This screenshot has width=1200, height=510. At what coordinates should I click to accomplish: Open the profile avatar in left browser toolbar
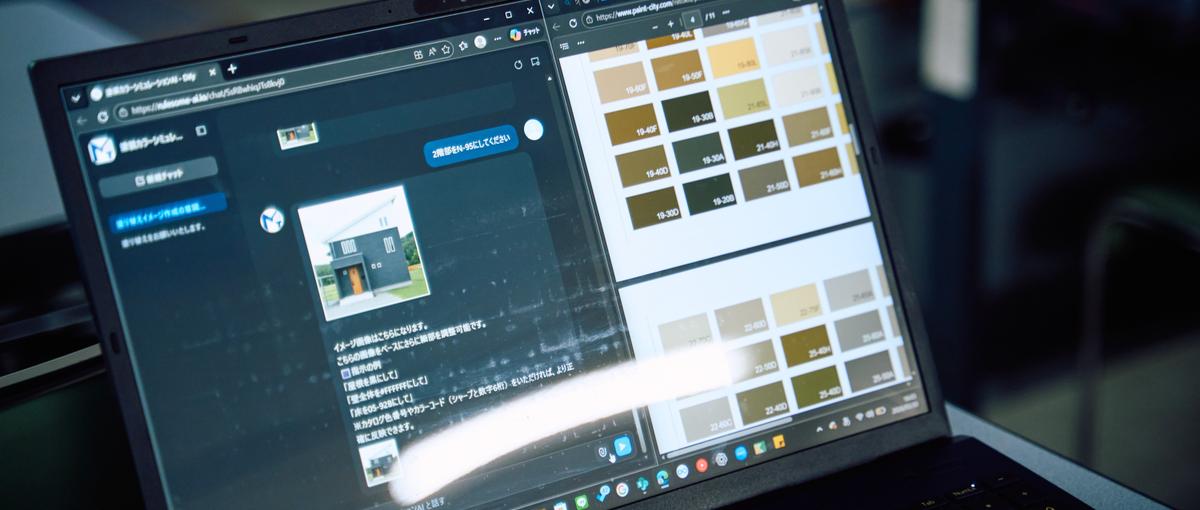pos(480,42)
